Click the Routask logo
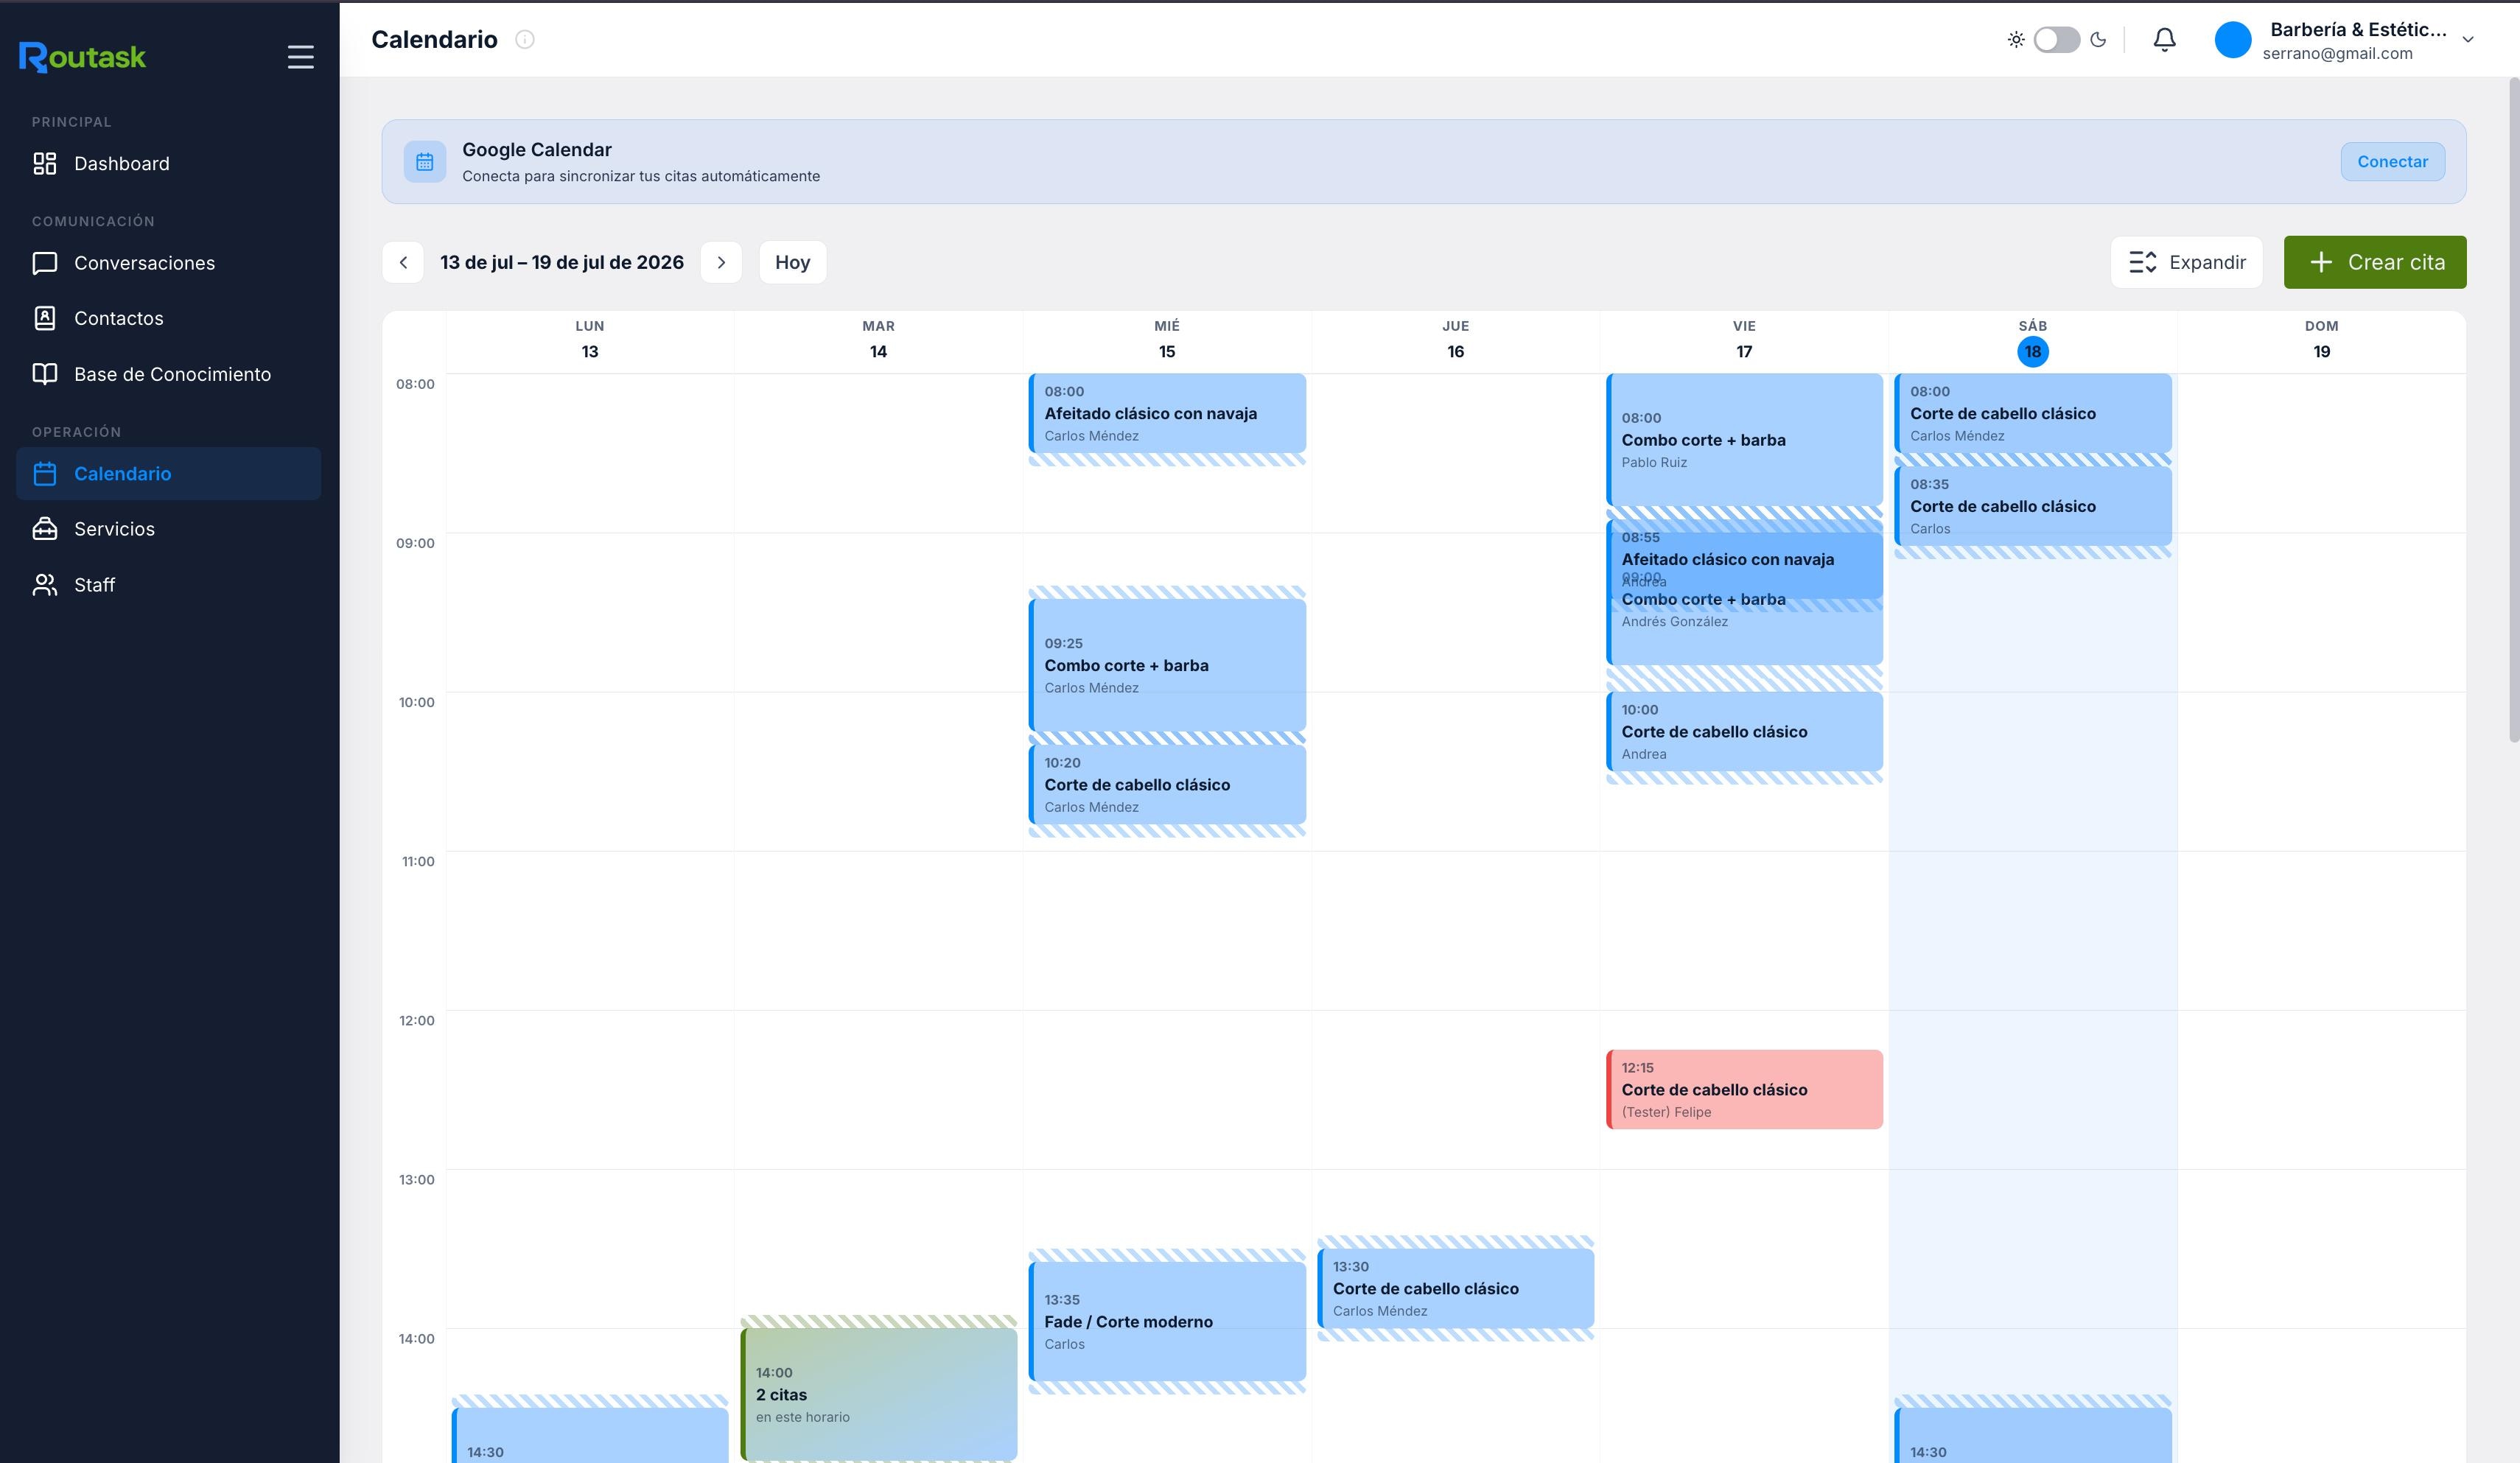Screen dimensions: 2520x1463 pyautogui.click(x=82, y=57)
